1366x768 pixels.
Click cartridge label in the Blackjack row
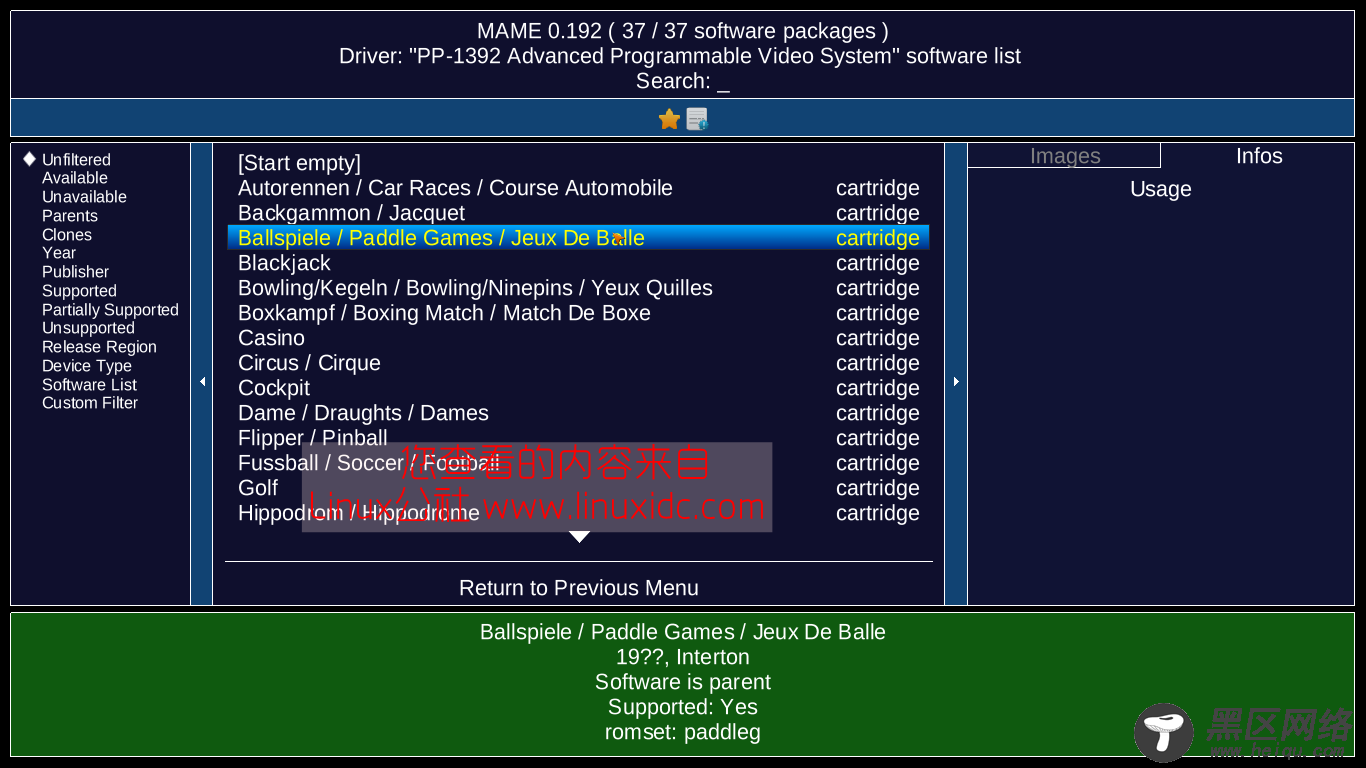878,263
